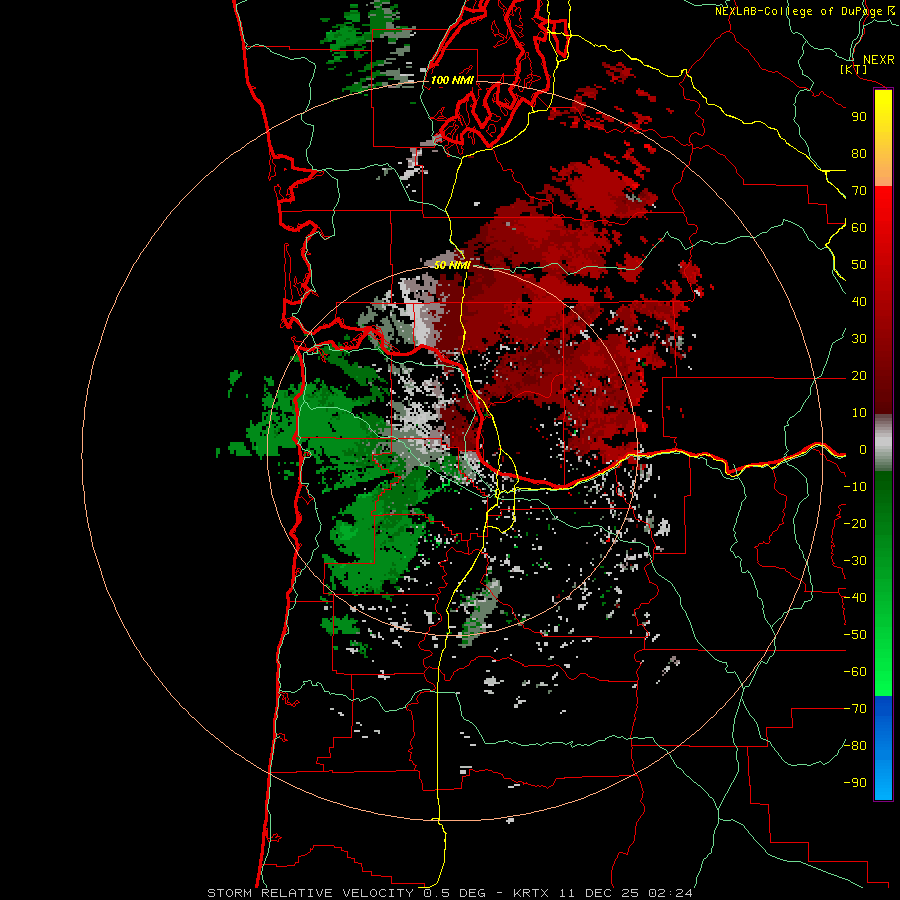Click the "60" value on velocity scale
900x900 pixels.
[859, 227]
